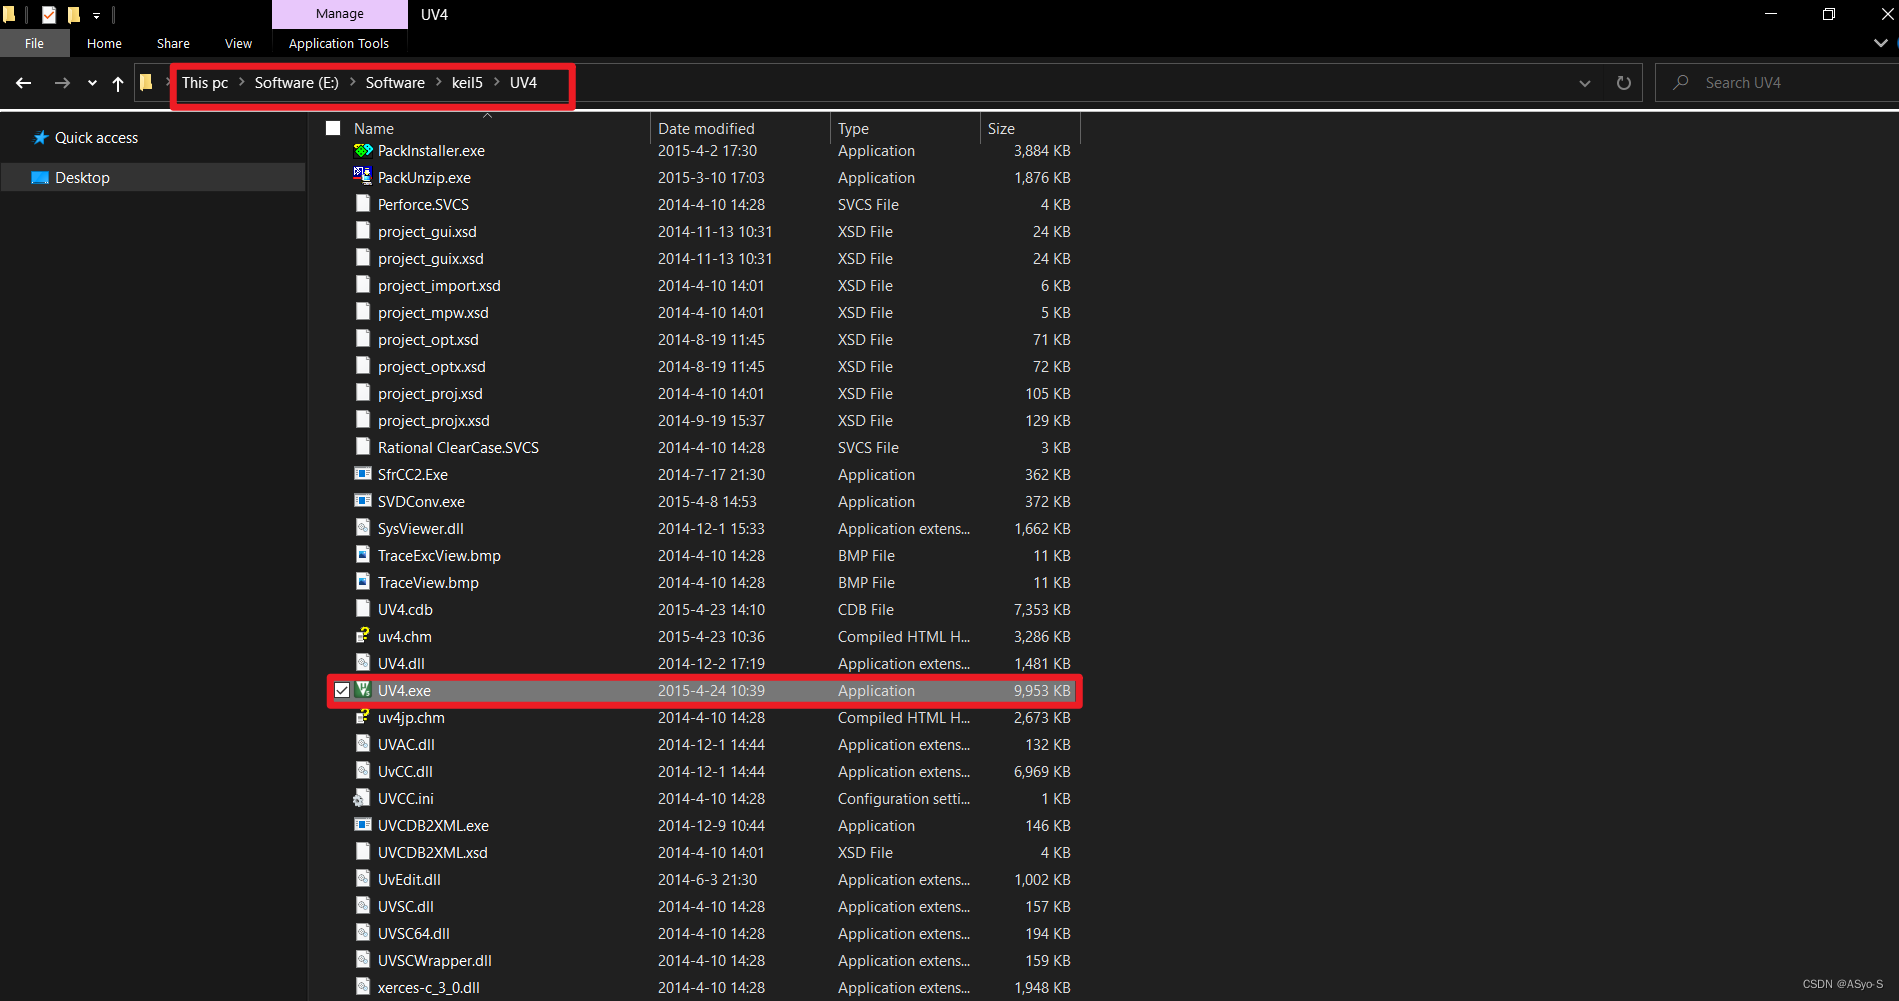The image size is (1899, 1001).
Task: Uncheck the UV4.exe selection checkbox
Action: coord(342,690)
